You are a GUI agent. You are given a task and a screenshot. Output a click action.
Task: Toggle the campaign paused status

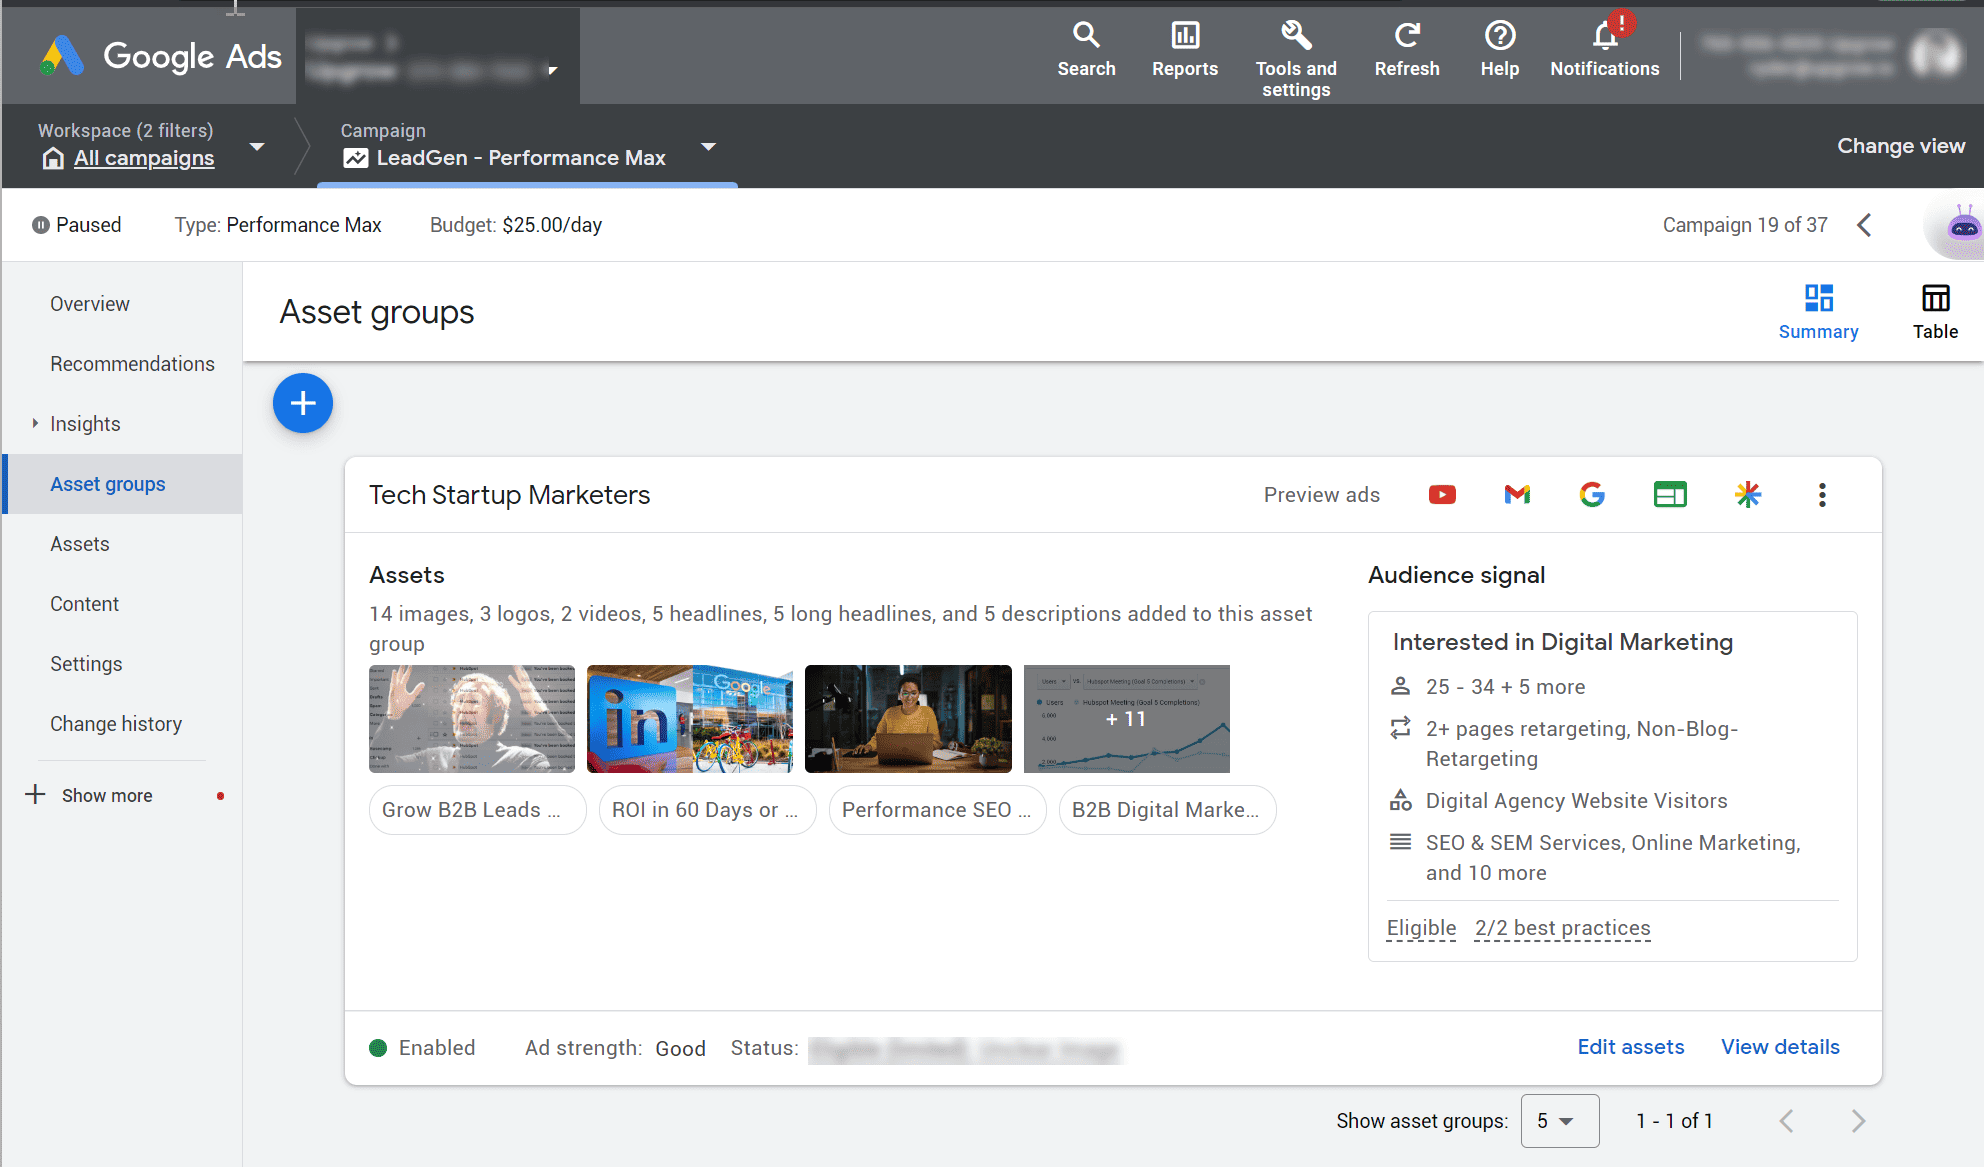[x=43, y=225]
